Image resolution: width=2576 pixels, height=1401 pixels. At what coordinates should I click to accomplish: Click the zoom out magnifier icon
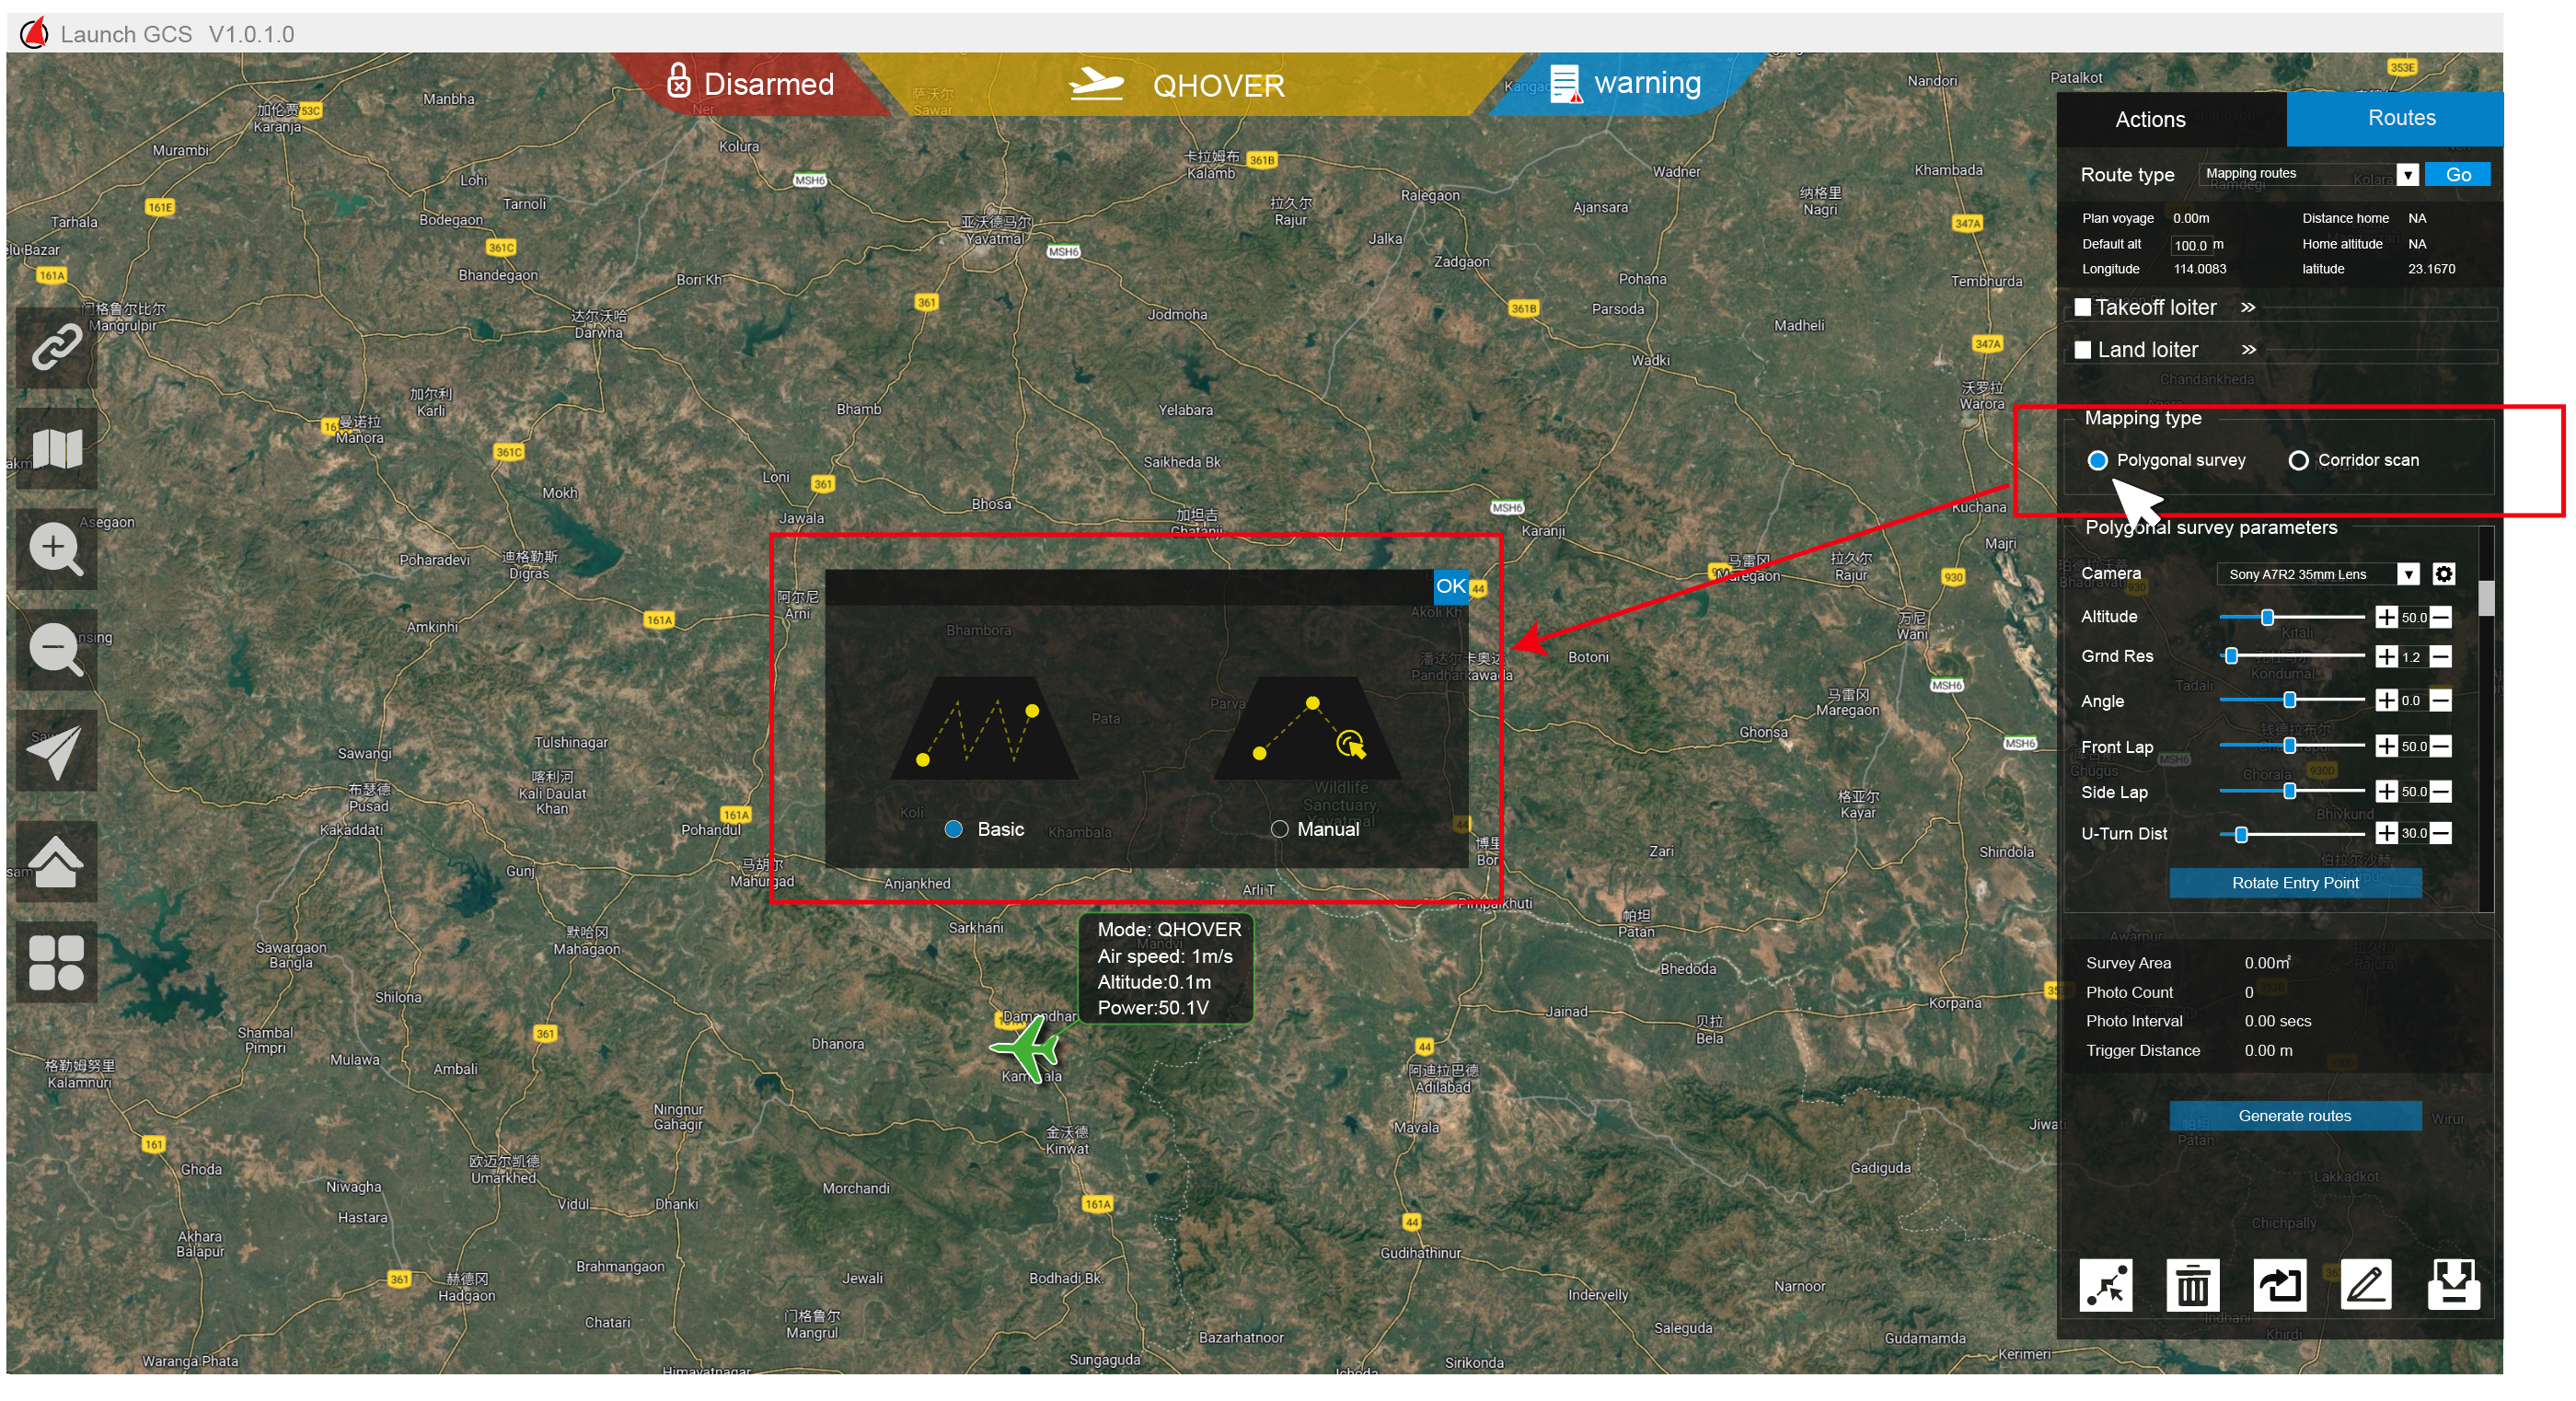coord(56,650)
